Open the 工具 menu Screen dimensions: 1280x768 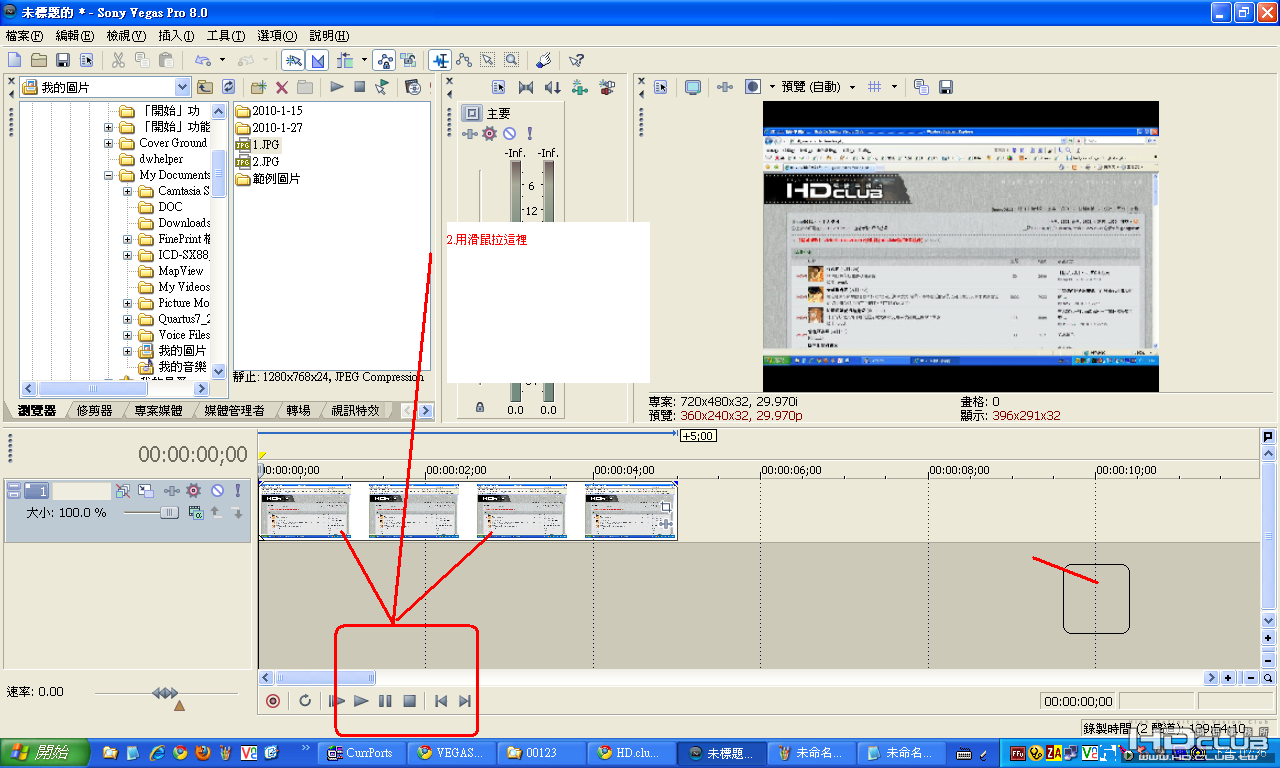[226, 36]
